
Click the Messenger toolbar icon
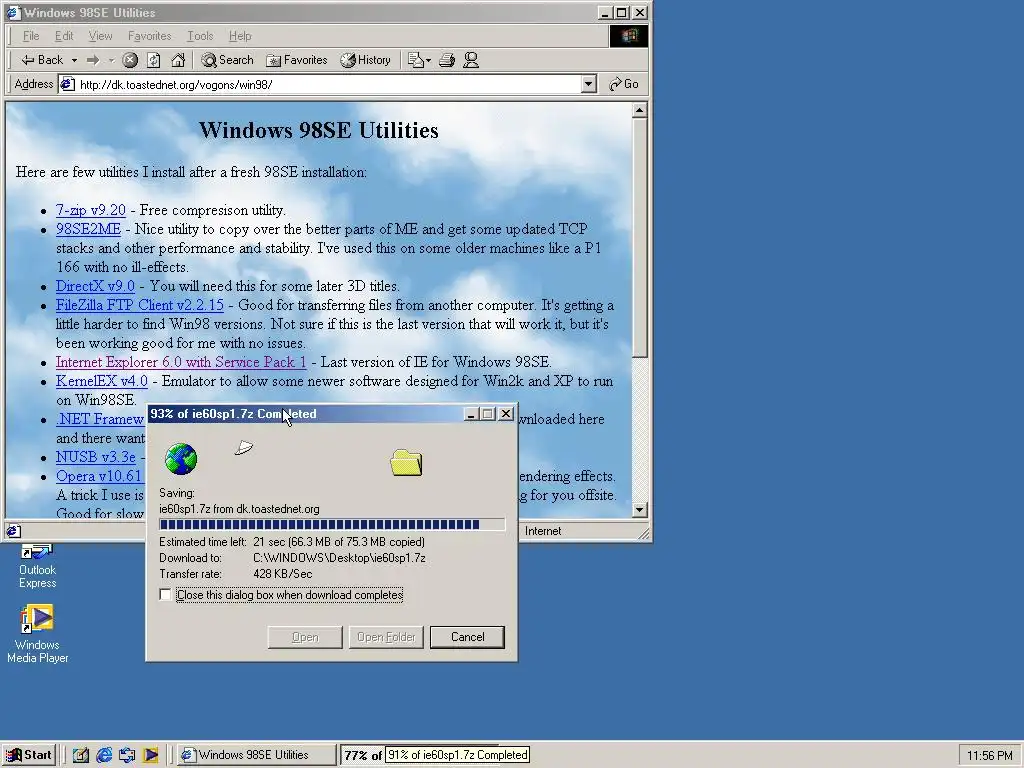pos(471,60)
